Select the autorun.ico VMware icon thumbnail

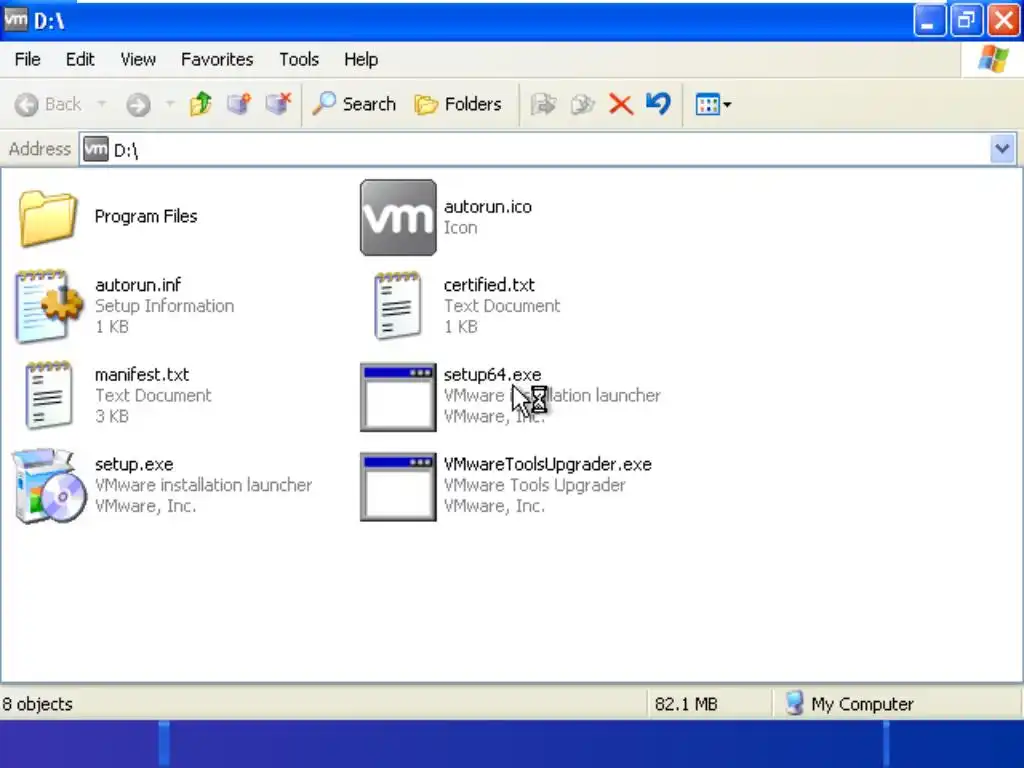(398, 217)
